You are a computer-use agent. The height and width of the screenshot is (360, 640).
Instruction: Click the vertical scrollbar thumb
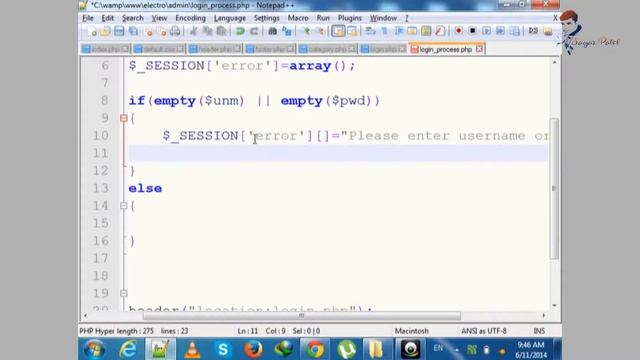(x=554, y=189)
